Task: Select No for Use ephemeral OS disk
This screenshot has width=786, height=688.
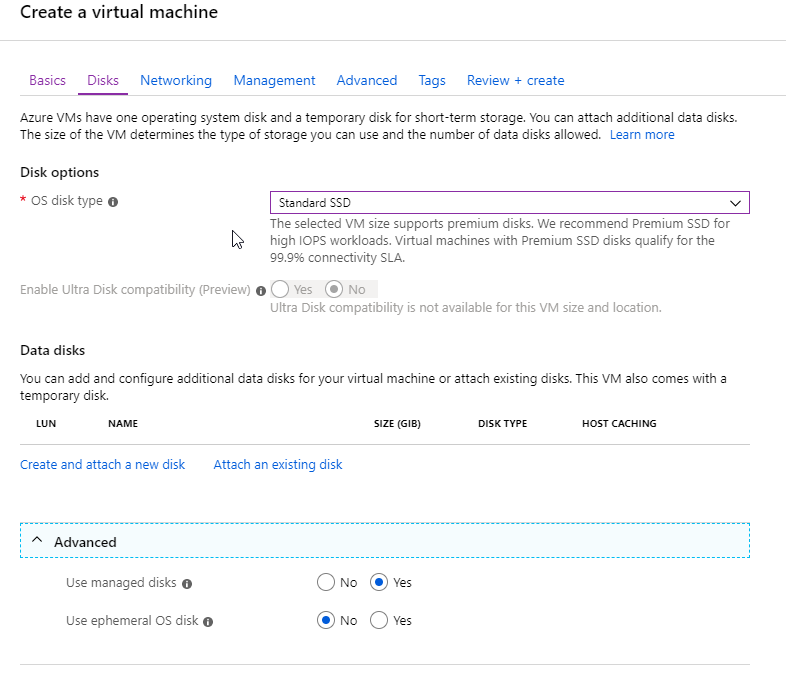Action: click(x=326, y=620)
